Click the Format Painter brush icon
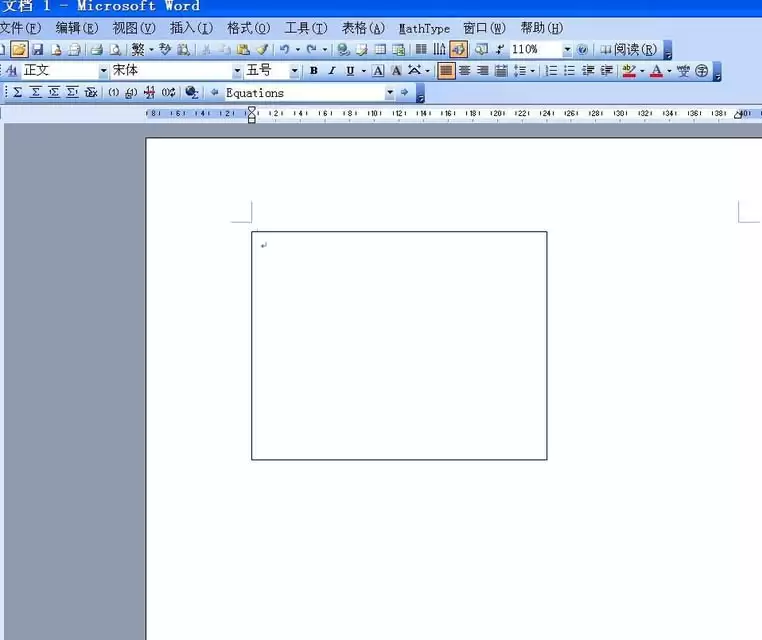 262,50
